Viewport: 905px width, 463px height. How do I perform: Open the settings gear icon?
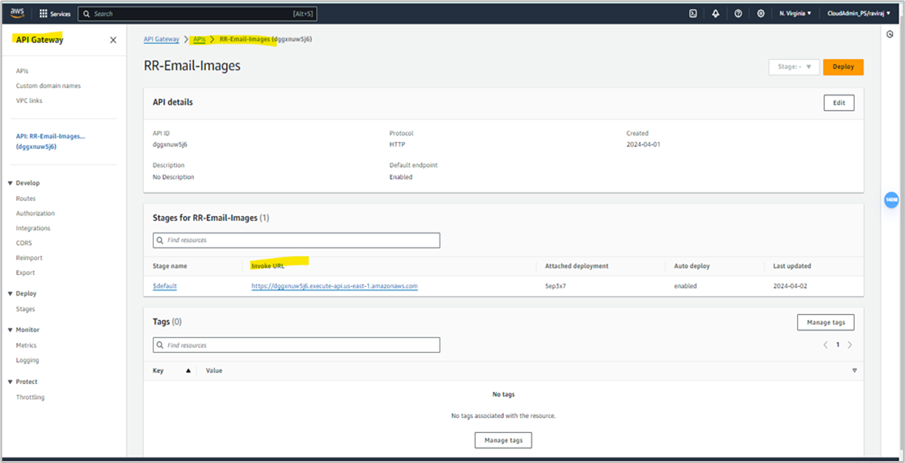[x=761, y=13]
